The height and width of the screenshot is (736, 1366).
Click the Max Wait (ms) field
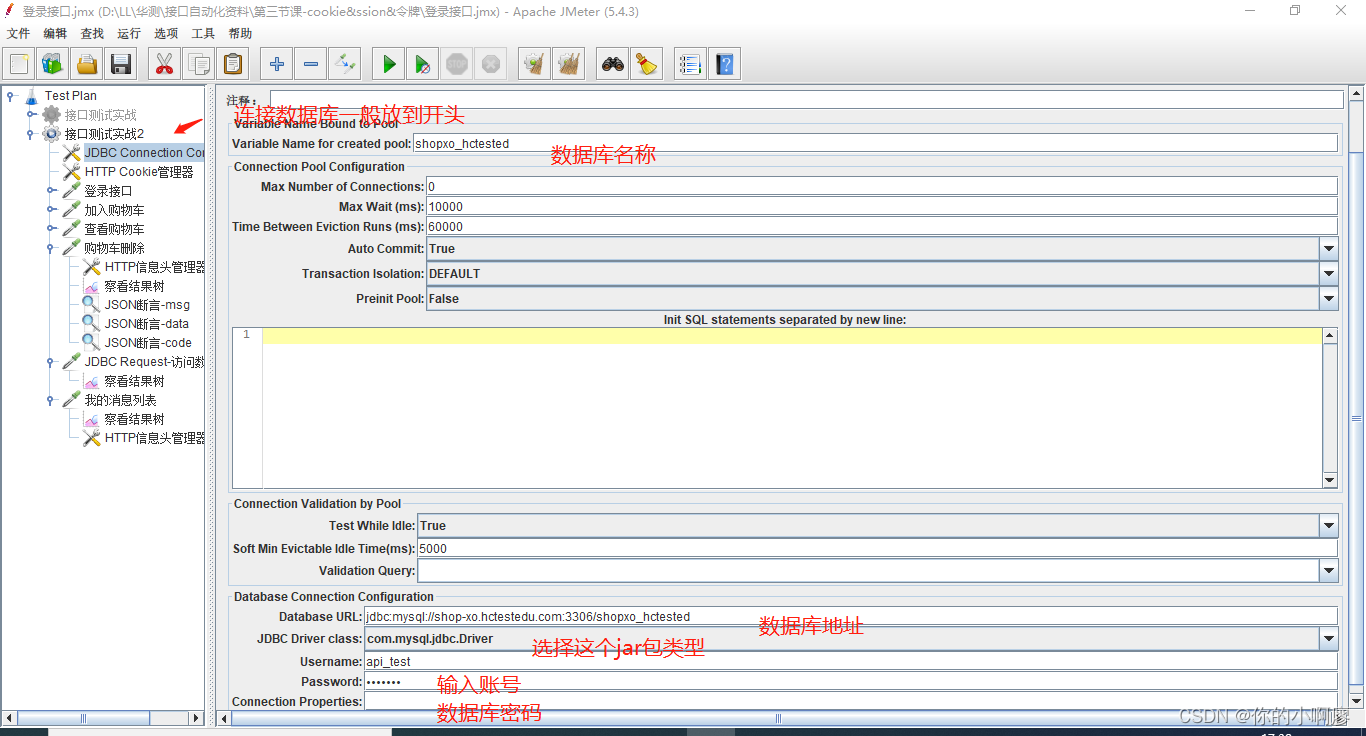point(882,206)
